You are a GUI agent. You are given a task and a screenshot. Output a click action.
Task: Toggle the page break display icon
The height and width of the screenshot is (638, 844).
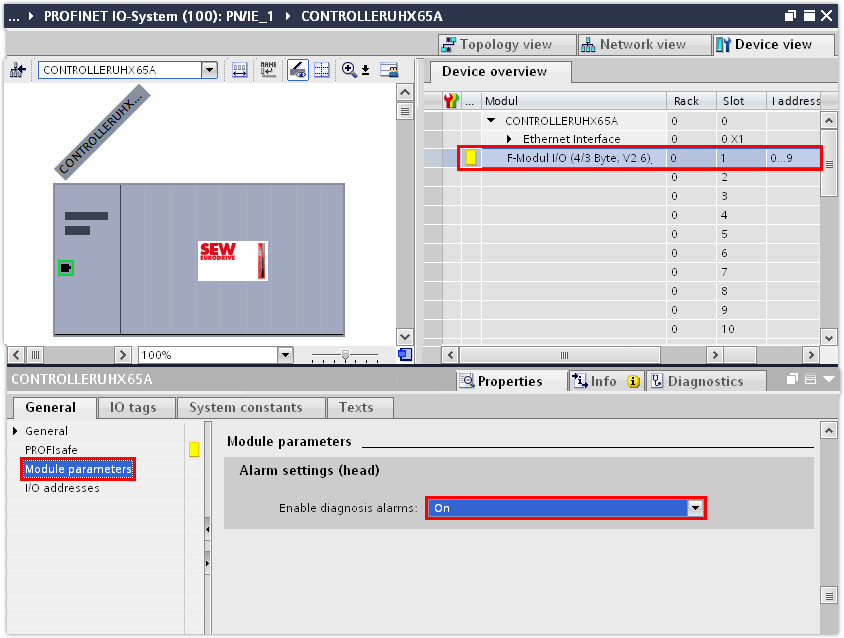pos(321,70)
